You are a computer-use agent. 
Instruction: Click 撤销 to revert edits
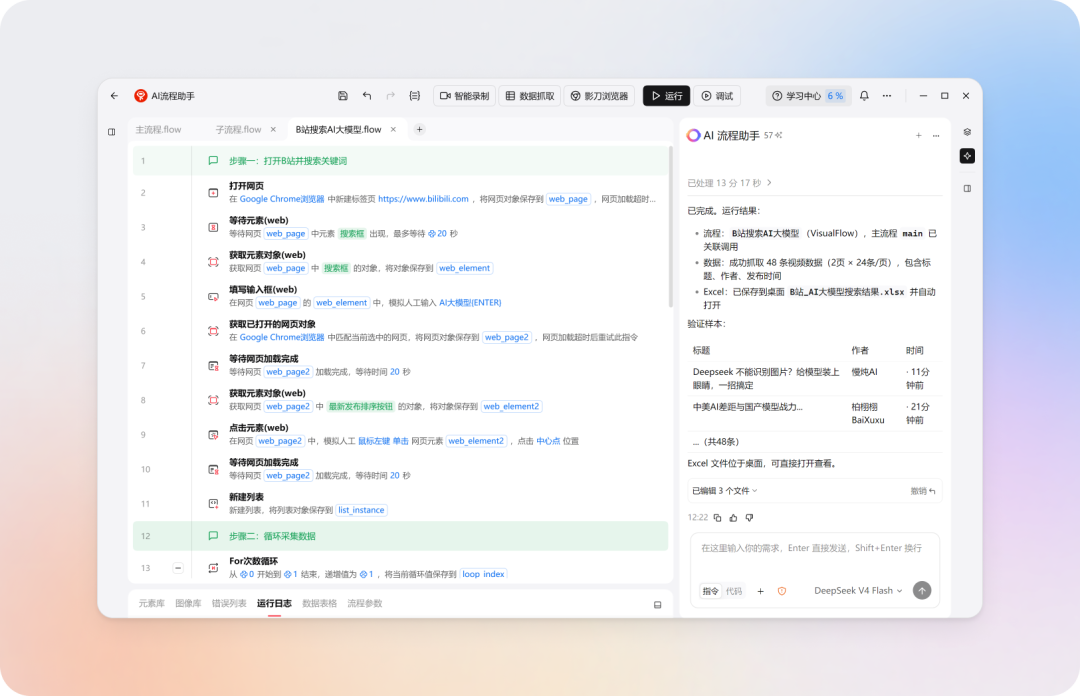point(923,491)
